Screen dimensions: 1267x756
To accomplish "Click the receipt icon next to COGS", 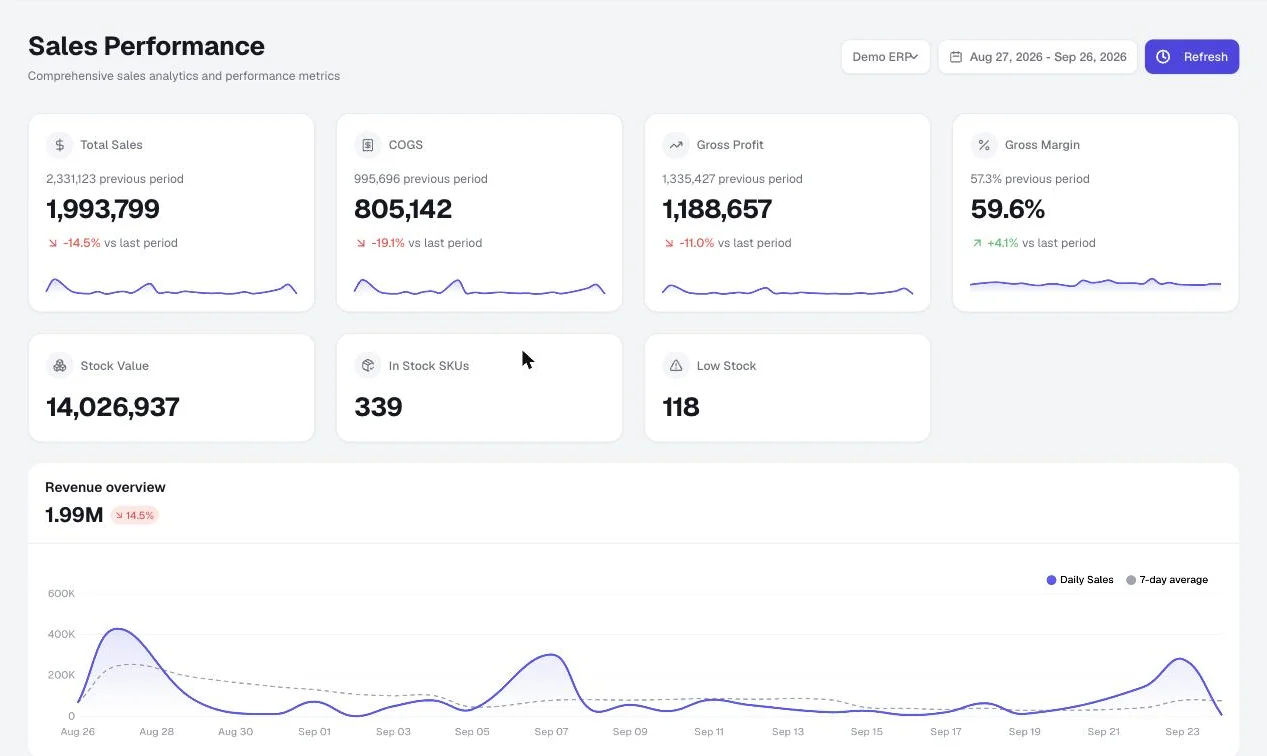I will point(368,145).
